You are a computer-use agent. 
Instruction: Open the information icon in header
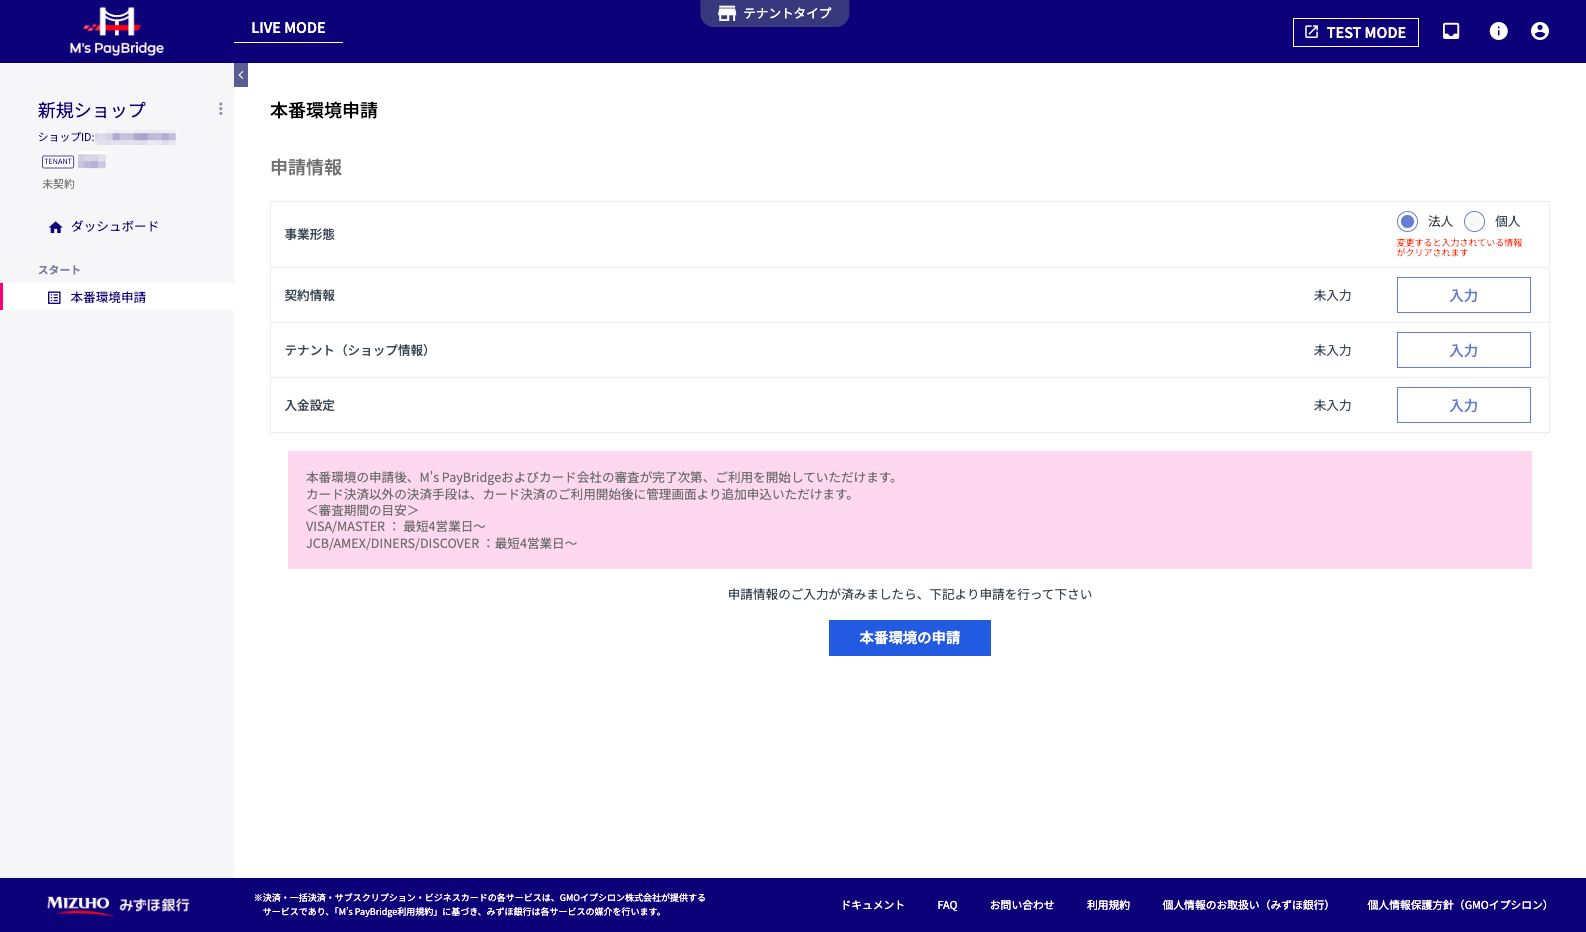[1498, 31]
